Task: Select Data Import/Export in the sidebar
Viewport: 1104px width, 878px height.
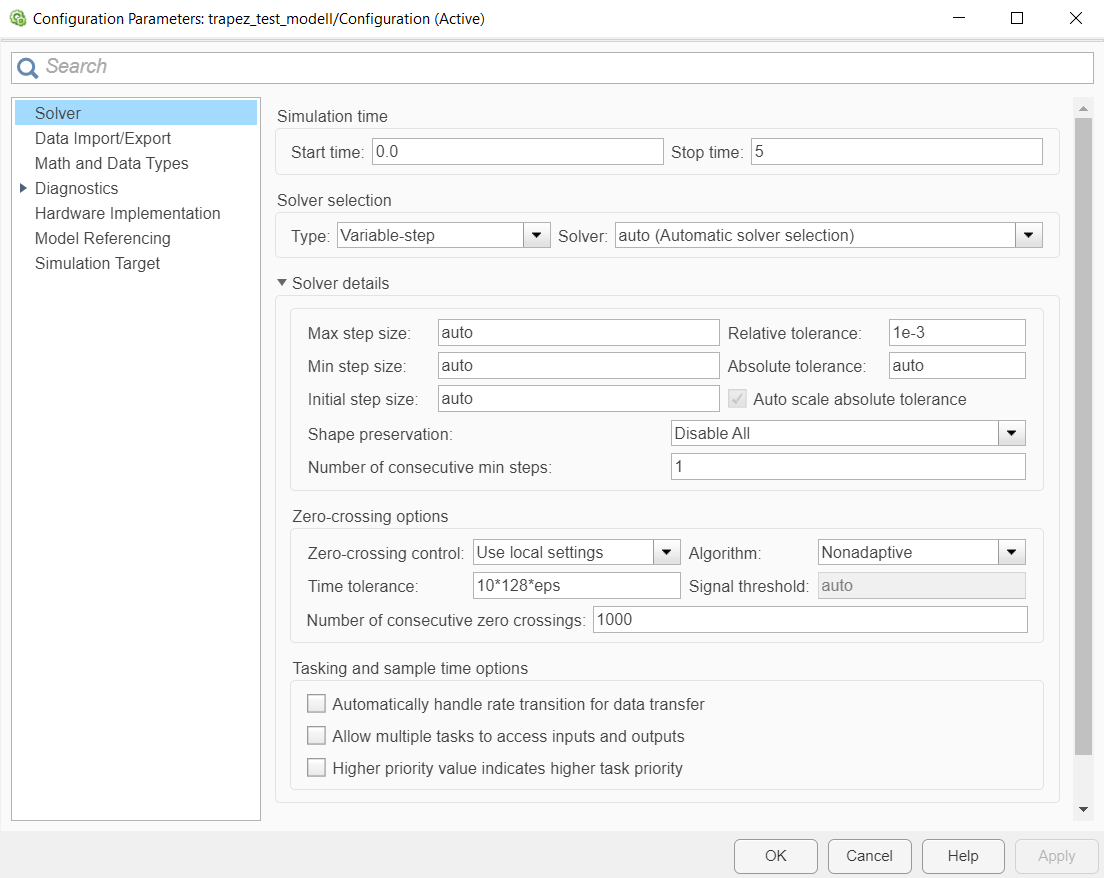Action: tap(102, 138)
